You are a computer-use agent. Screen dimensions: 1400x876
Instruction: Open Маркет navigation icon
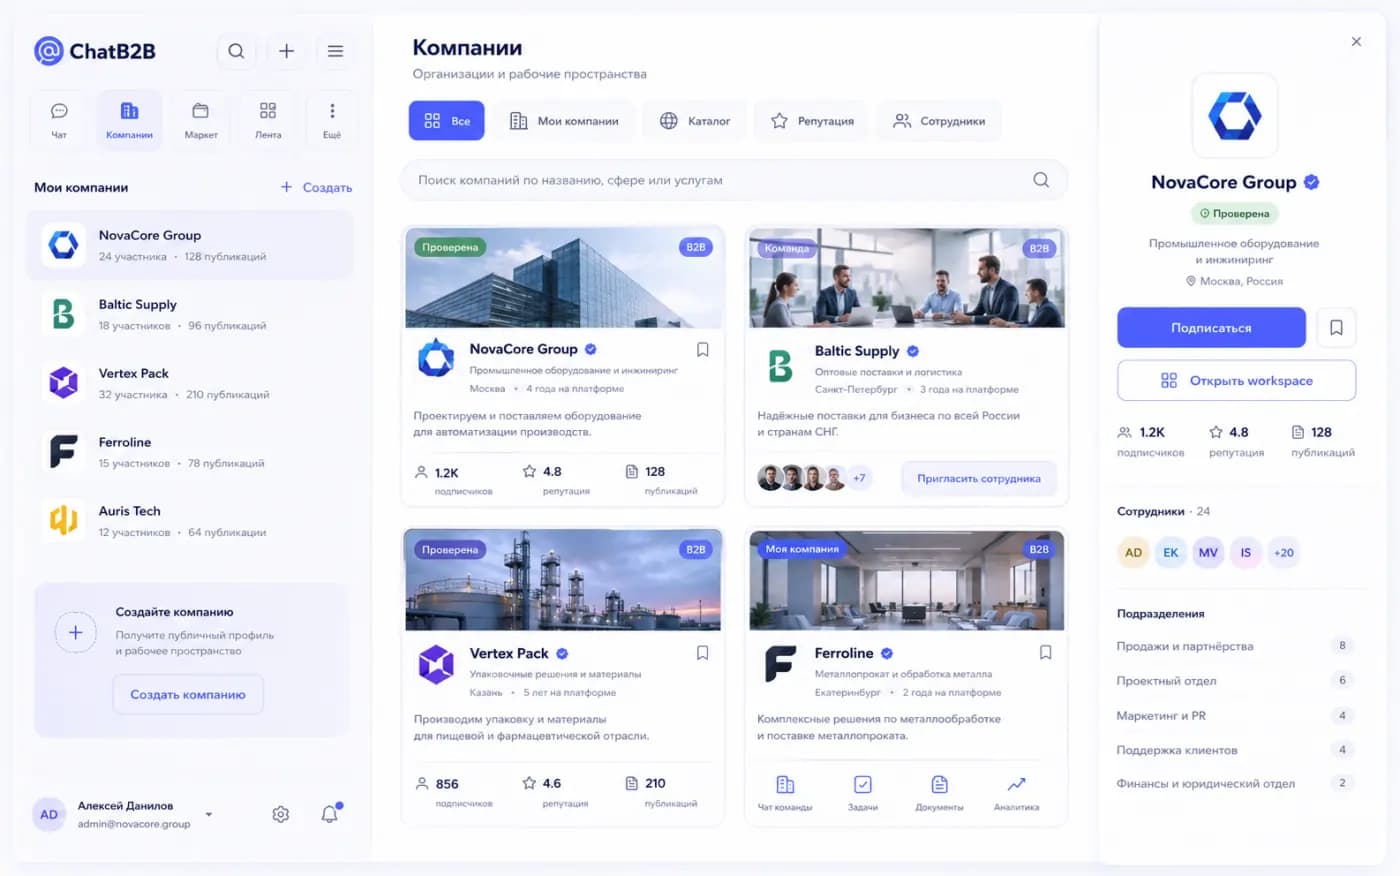point(200,120)
